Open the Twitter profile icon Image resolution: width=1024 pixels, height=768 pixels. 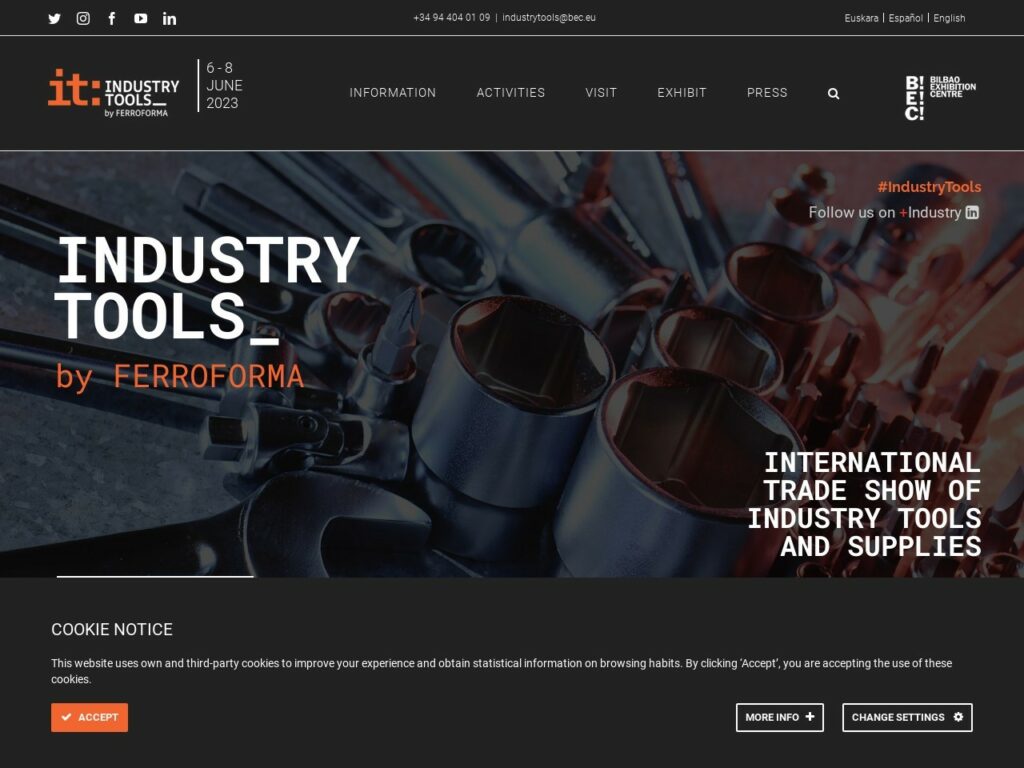[54, 18]
